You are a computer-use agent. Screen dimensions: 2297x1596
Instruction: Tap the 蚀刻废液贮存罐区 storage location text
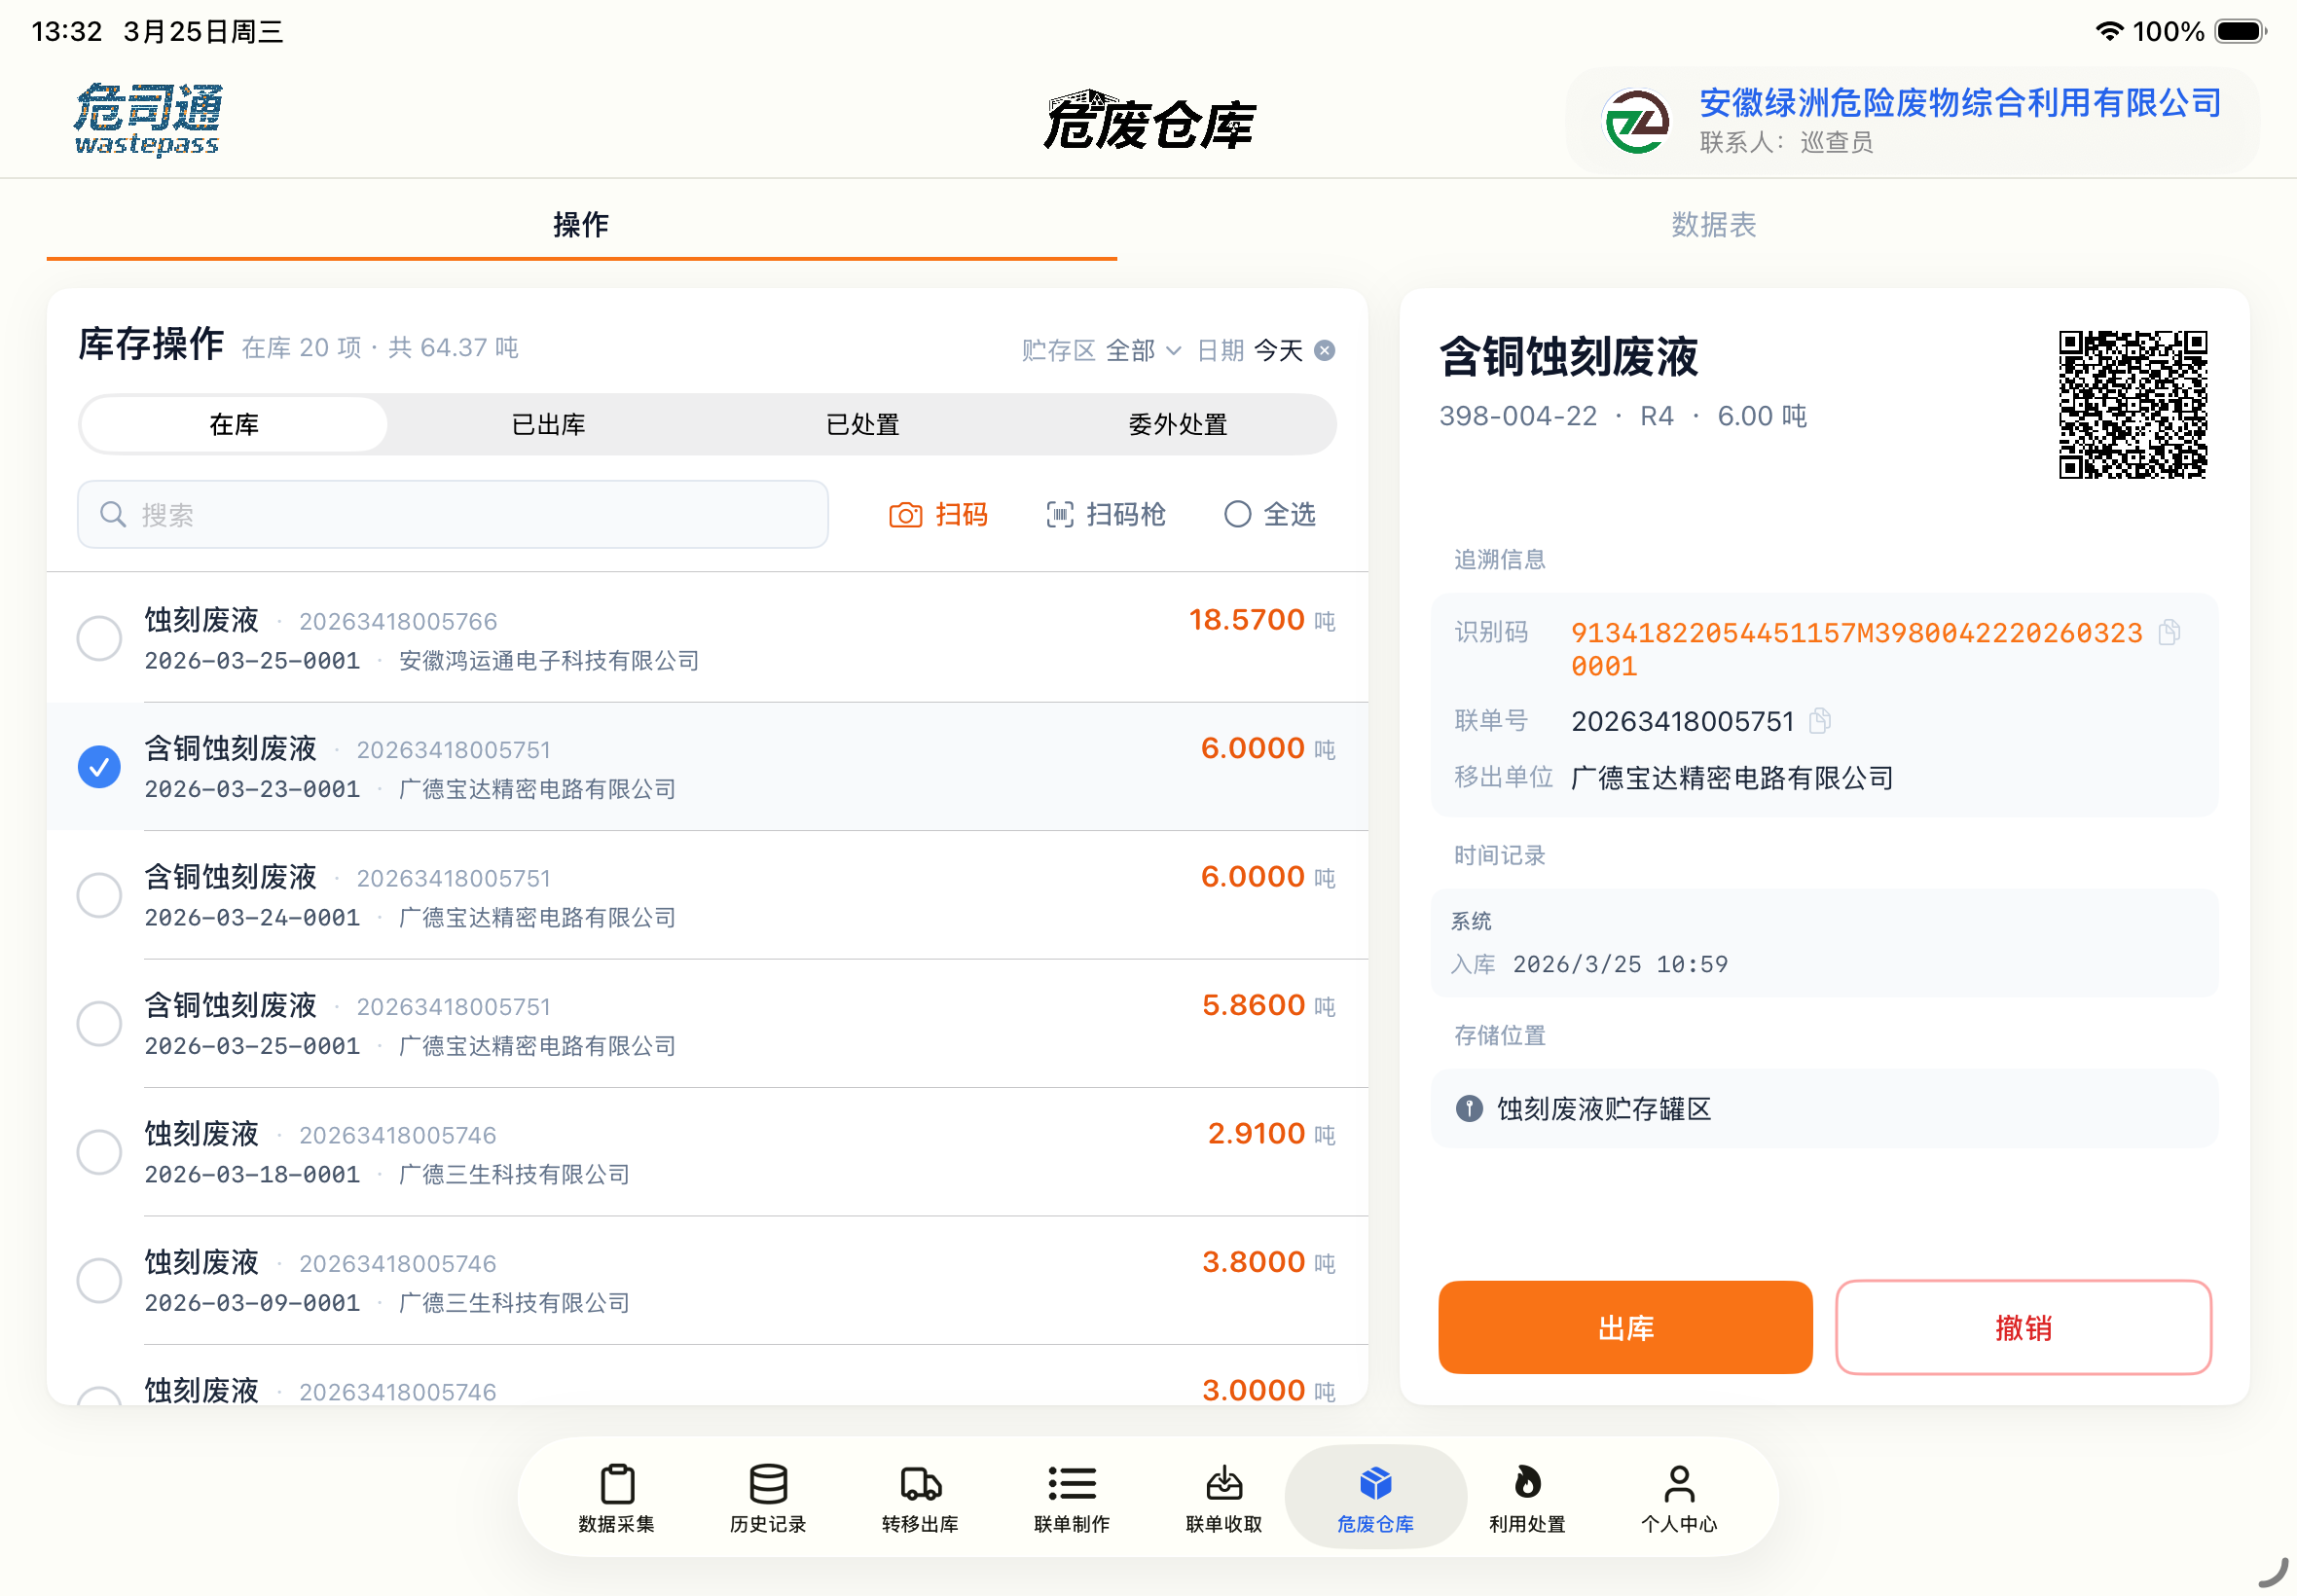pos(1604,1108)
